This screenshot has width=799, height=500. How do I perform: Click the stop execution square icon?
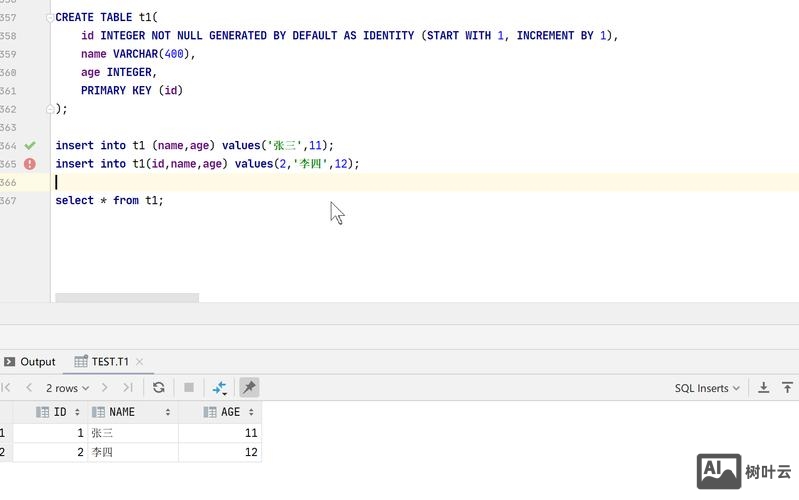pos(188,388)
